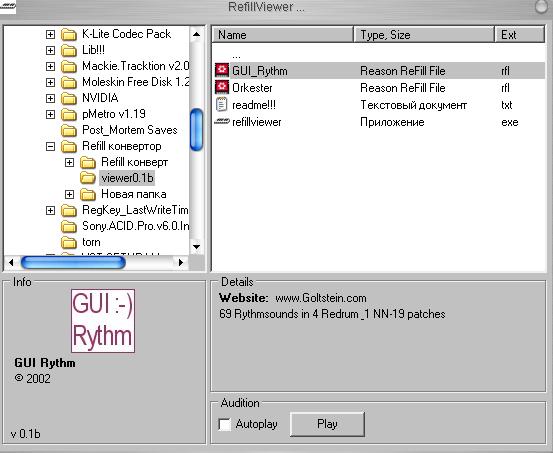The width and height of the screenshot is (553, 453).
Task: Expand the Новая папка node
Action: 69,194
